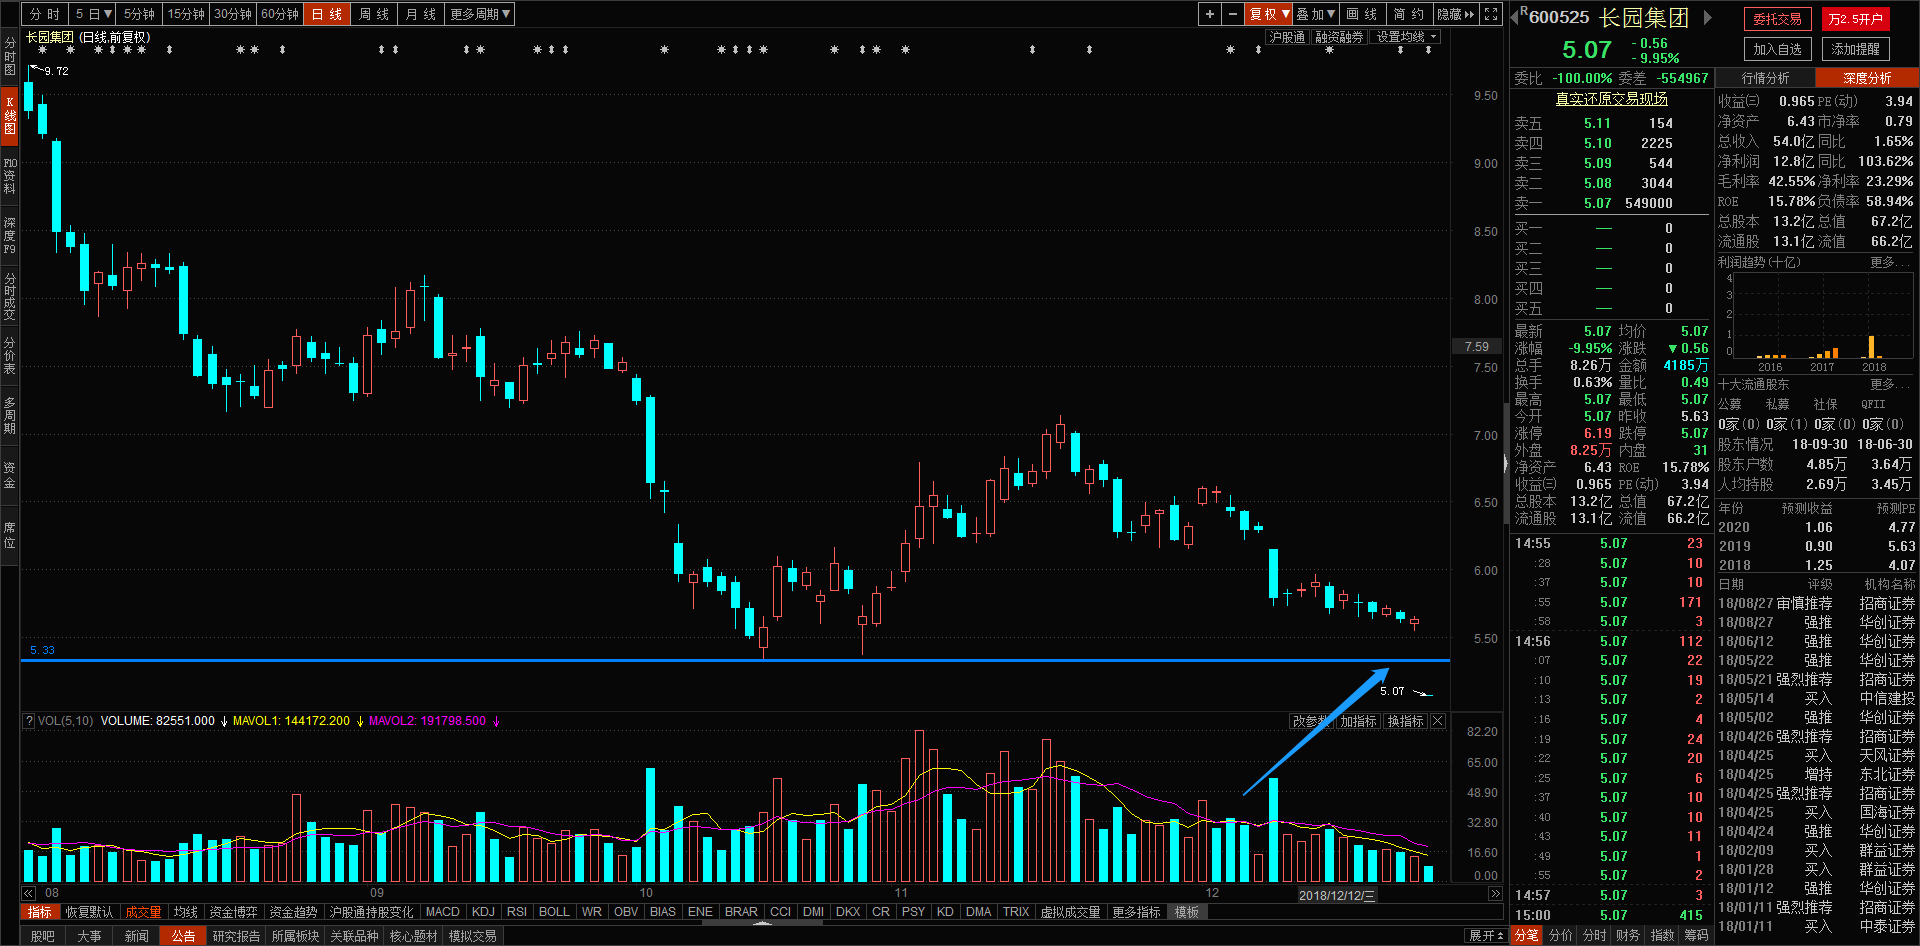1920x946 pixels.
Task: Click the 9.72 high-price flag marker
Action: coord(49,71)
